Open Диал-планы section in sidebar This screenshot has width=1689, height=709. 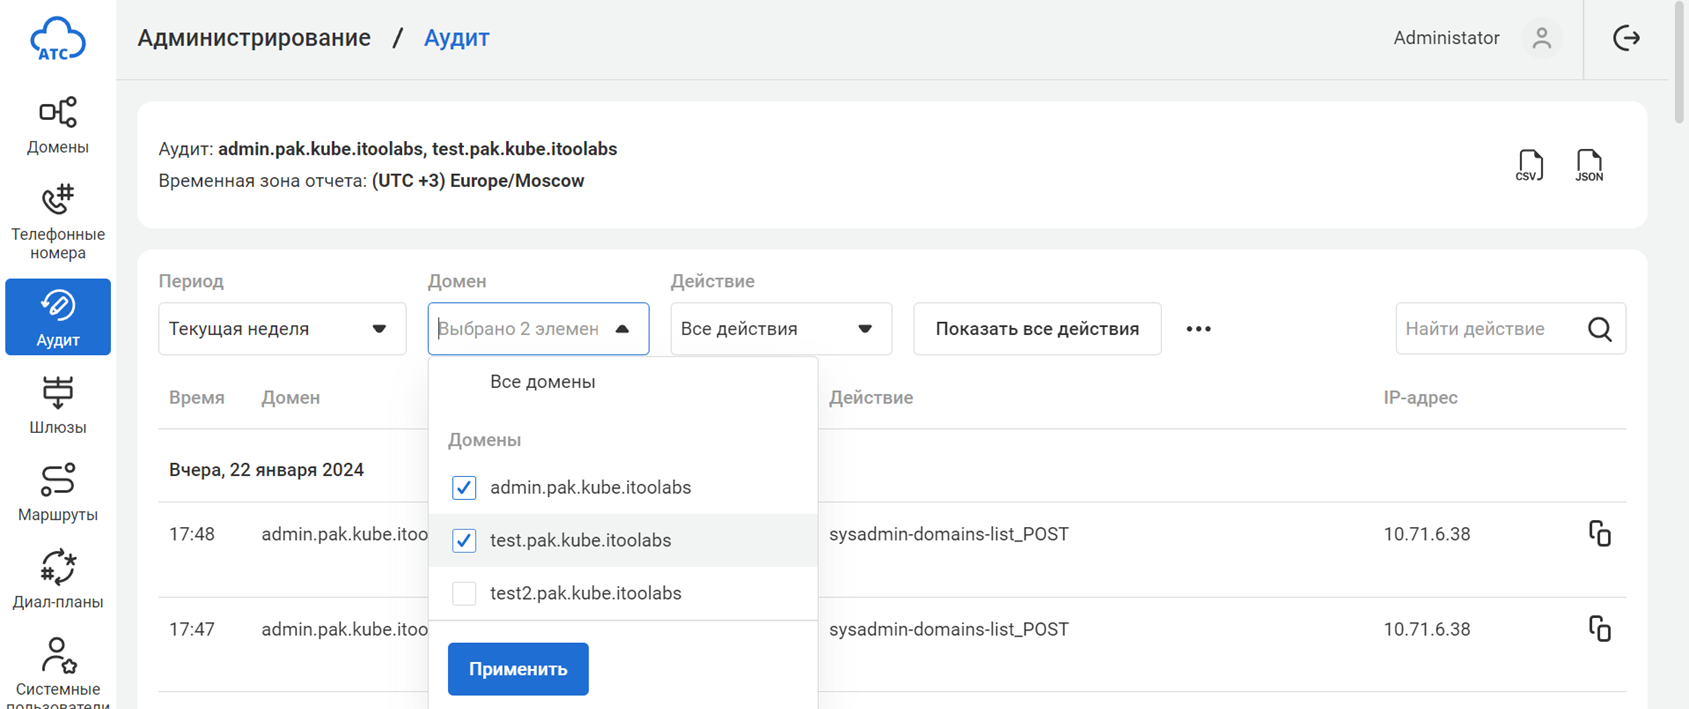tap(58, 579)
